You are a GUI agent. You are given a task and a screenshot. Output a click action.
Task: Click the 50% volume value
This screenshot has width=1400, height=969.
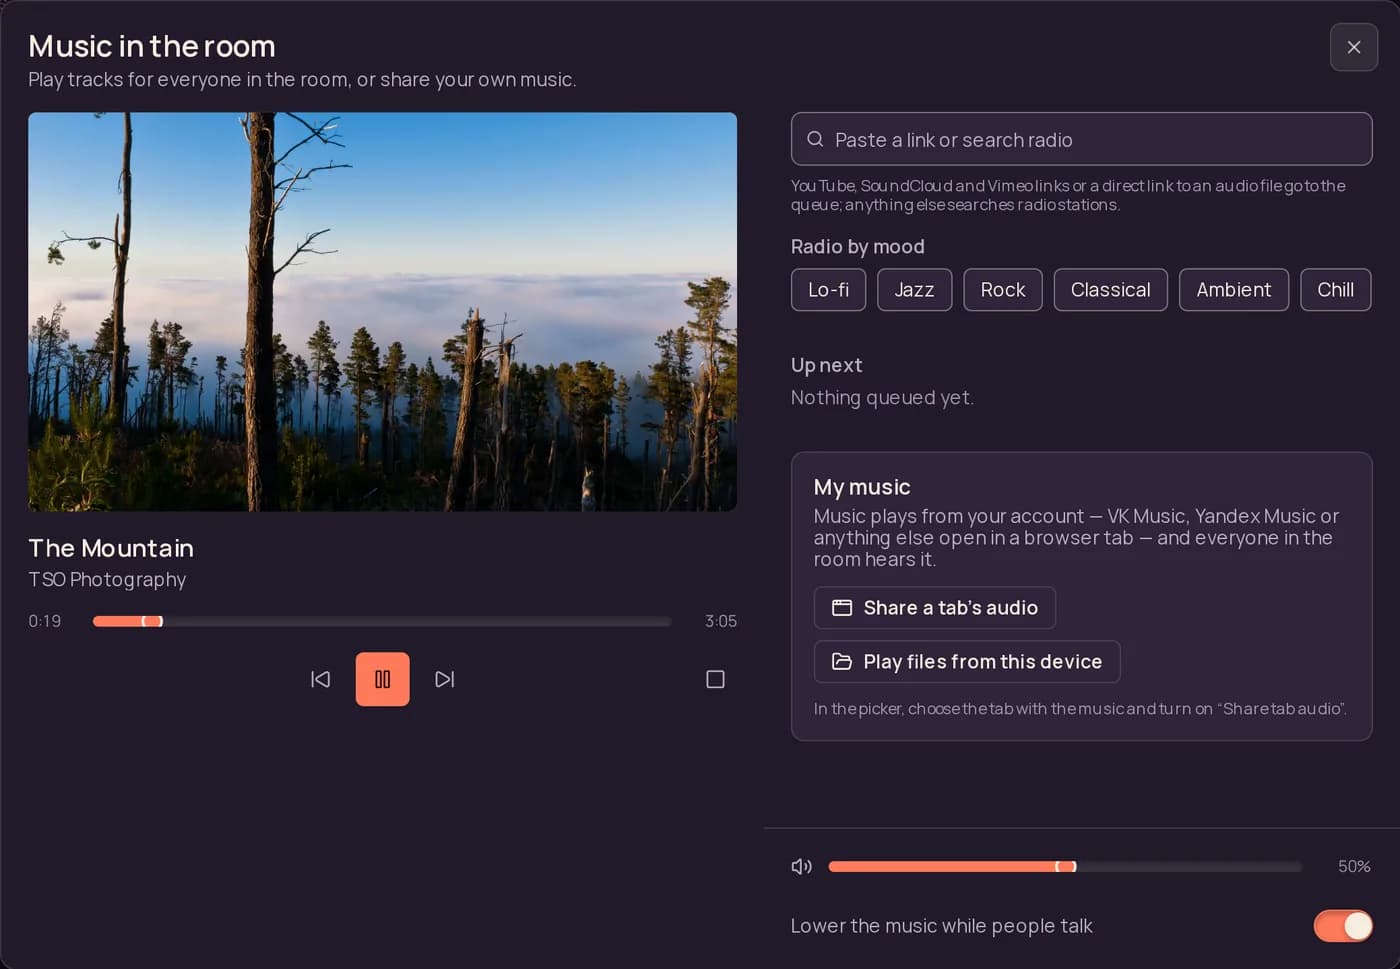coord(1354,866)
